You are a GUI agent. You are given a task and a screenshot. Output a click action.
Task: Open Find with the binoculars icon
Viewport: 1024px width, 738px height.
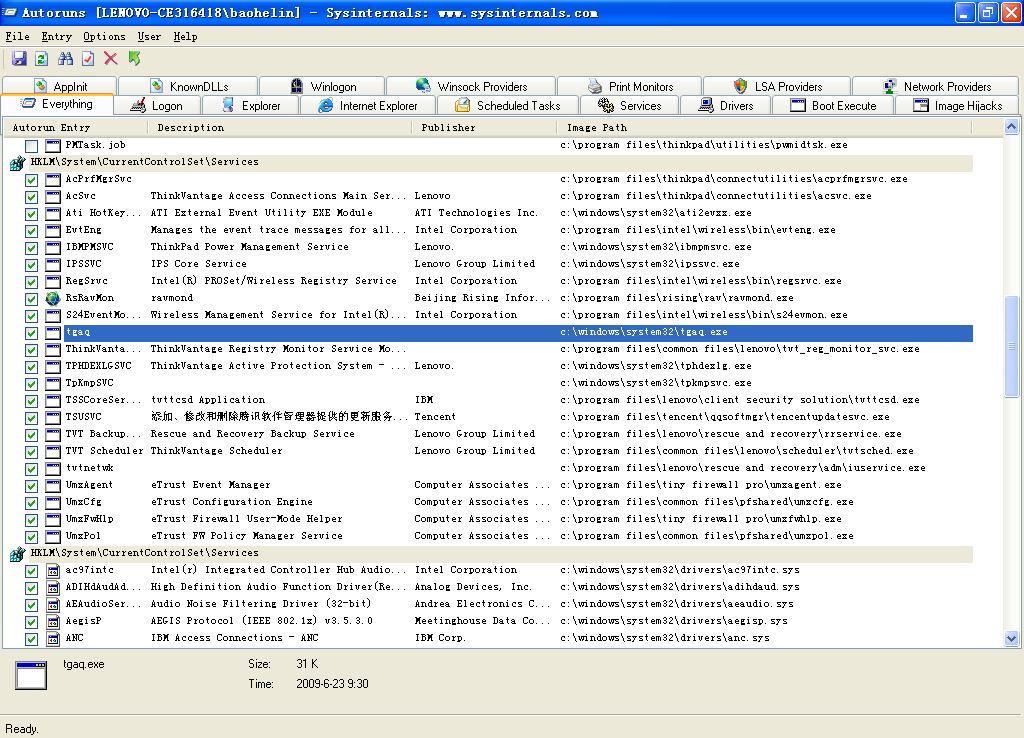(x=66, y=59)
